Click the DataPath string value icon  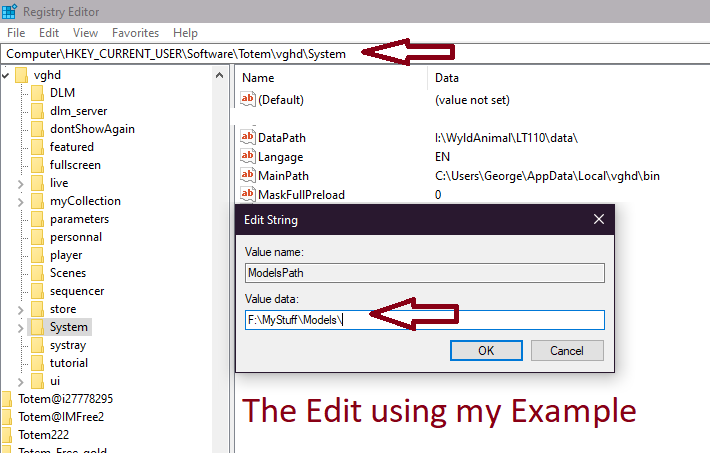click(249, 137)
